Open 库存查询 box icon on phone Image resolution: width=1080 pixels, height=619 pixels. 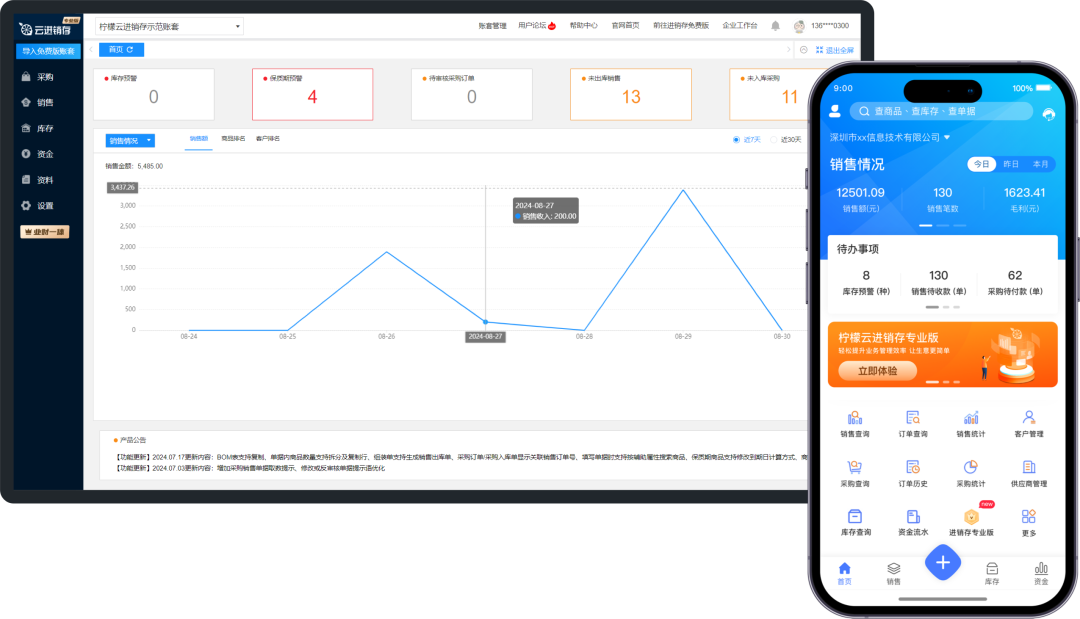pyautogui.click(x=855, y=516)
